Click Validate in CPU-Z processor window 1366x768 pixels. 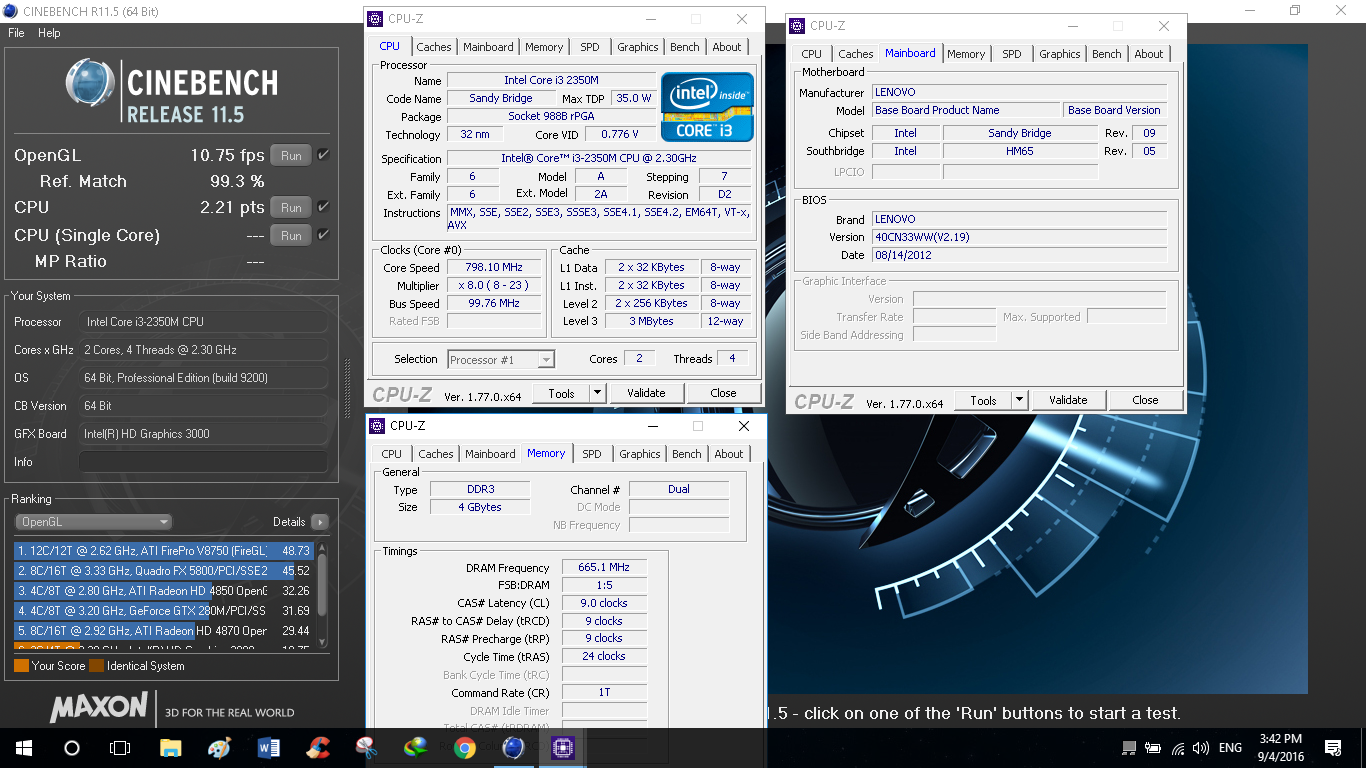point(646,393)
